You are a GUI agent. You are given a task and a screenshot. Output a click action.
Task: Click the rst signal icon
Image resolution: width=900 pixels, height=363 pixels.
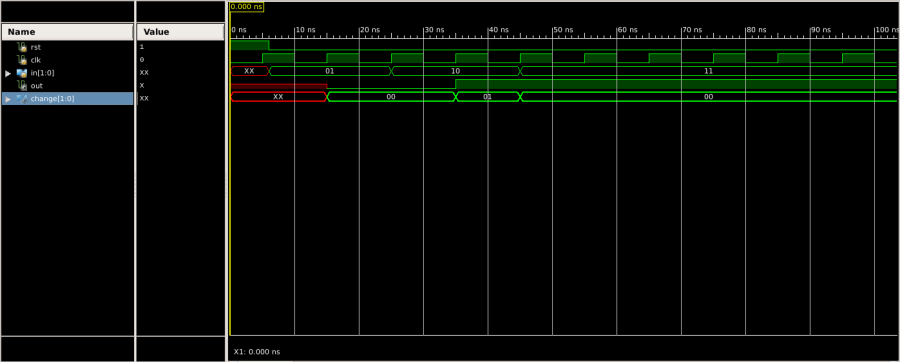coord(22,47)
